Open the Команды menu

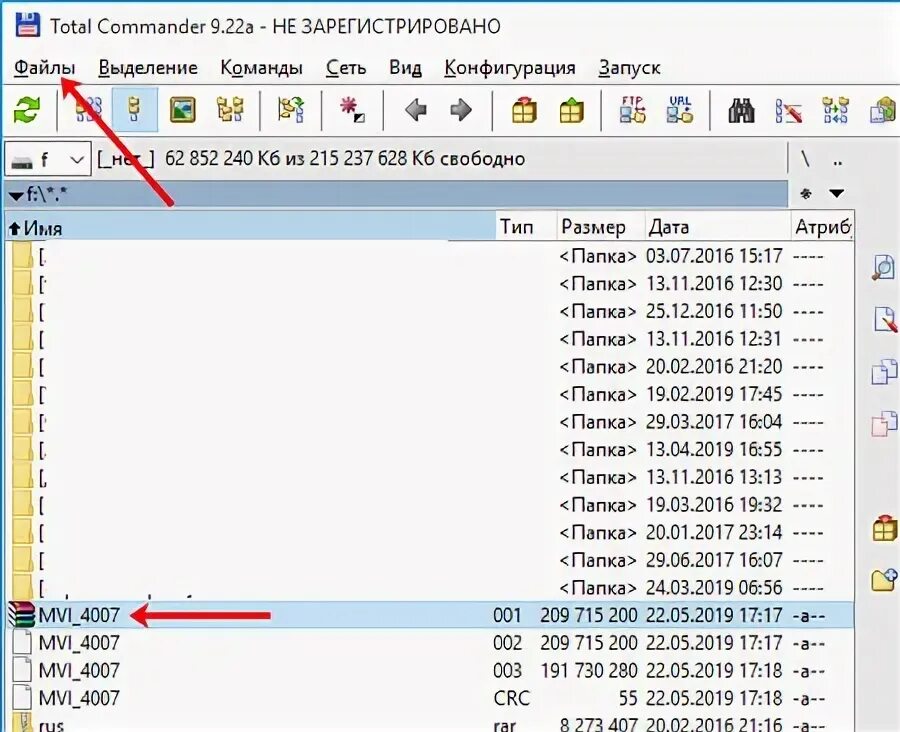261,68
